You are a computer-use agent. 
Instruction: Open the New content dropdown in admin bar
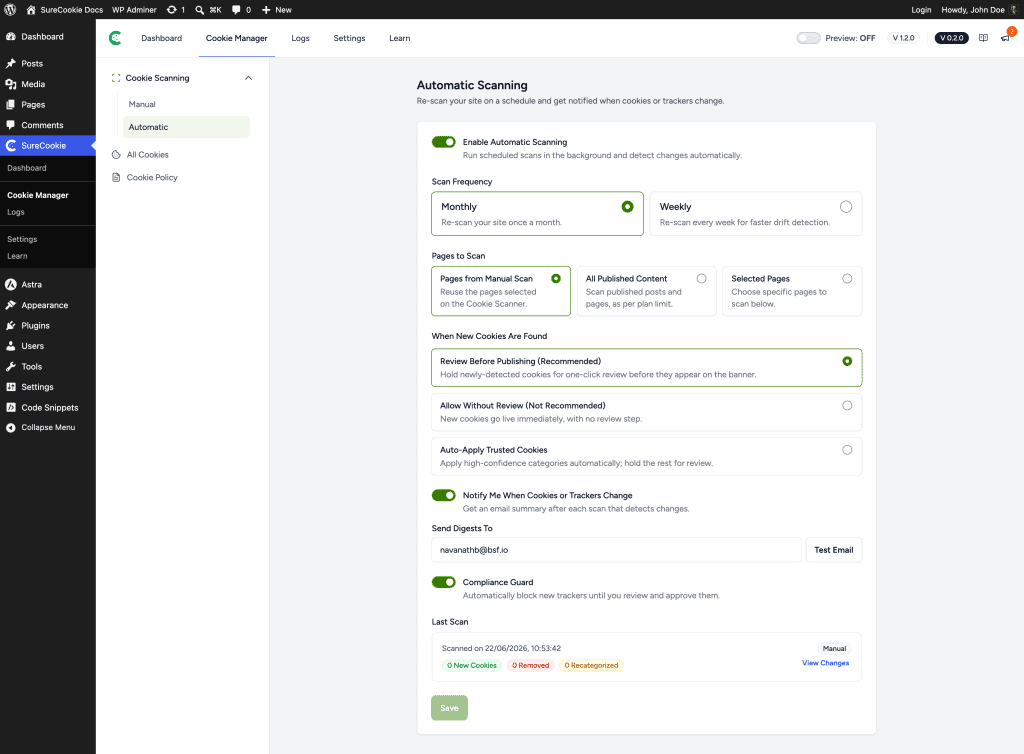click(x=277, y=10)
